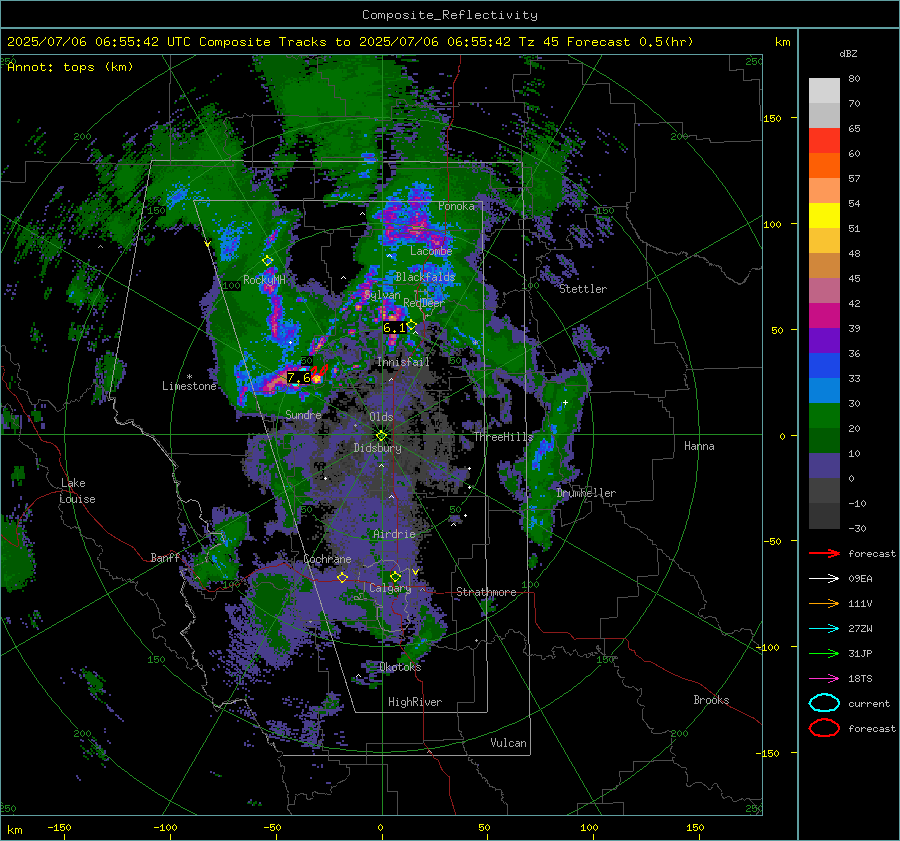Click yellow diamond marker beside the 6.1 label

[x=412, y=325]
